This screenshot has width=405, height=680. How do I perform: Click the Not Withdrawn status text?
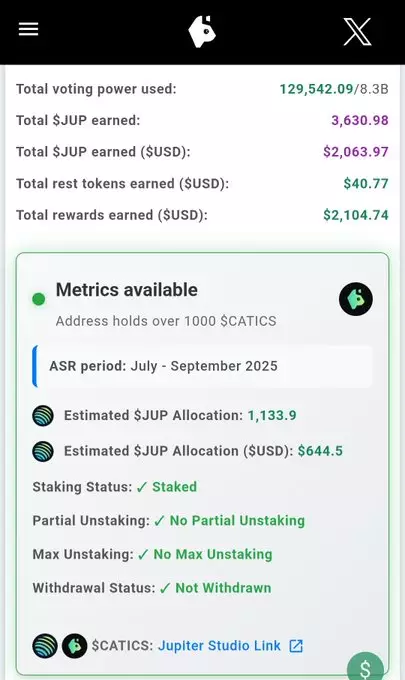pyautogui.click(x=223, y=588)
